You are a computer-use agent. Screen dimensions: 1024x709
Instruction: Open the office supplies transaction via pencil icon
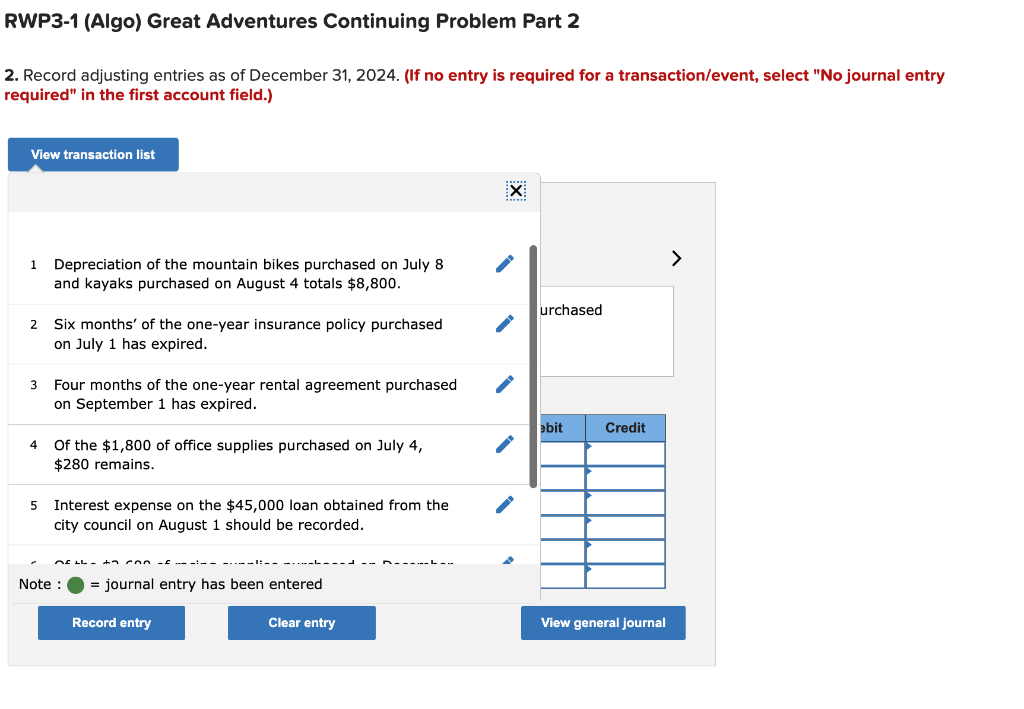coord(505,443)
